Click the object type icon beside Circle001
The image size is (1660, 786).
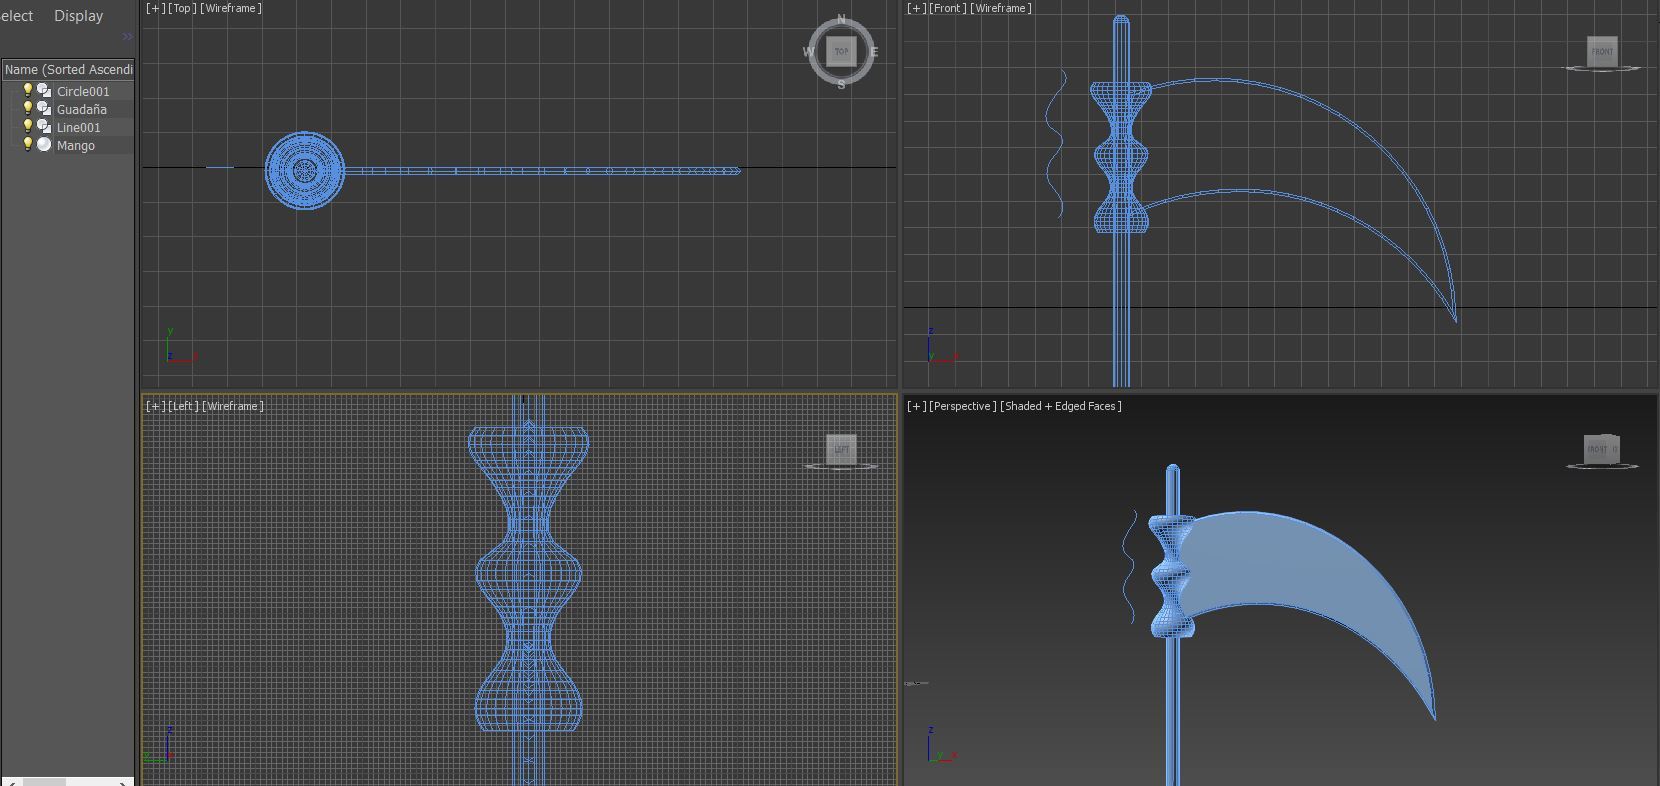click(x=44, y=91)
